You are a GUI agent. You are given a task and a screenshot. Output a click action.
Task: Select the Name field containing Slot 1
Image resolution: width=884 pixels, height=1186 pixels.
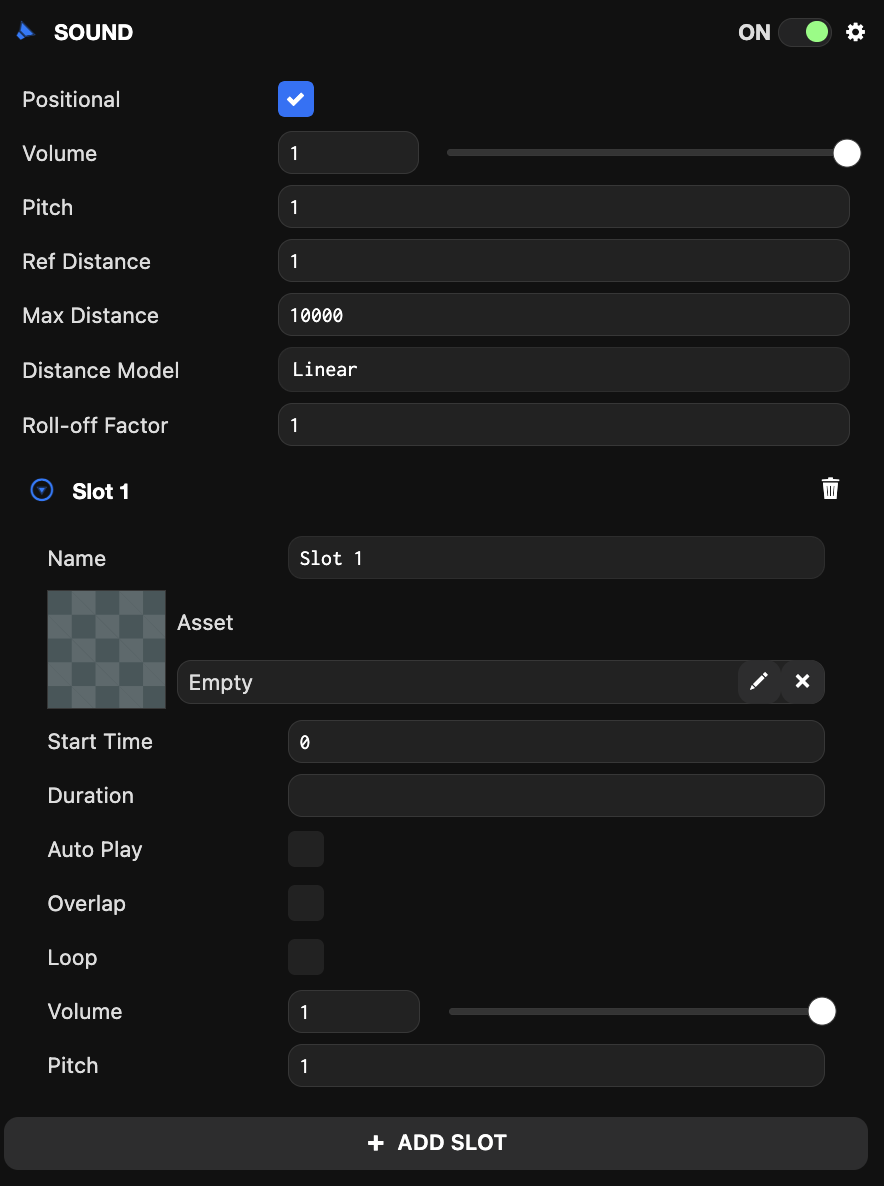click(556, 557)
